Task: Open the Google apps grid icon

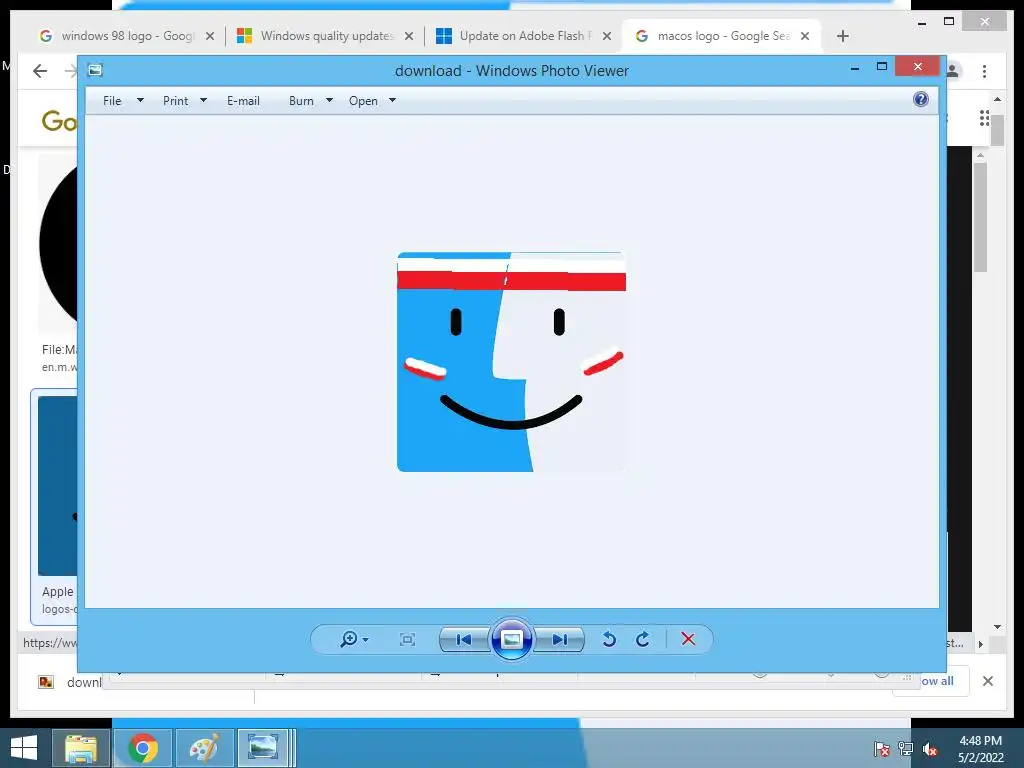Action: (x=984, y=118)
